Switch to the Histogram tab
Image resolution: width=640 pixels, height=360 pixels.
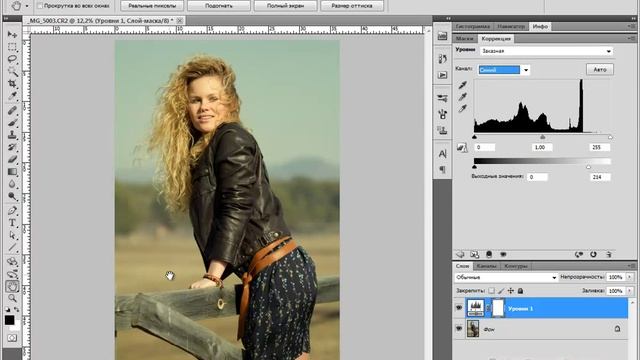[473, 26]
